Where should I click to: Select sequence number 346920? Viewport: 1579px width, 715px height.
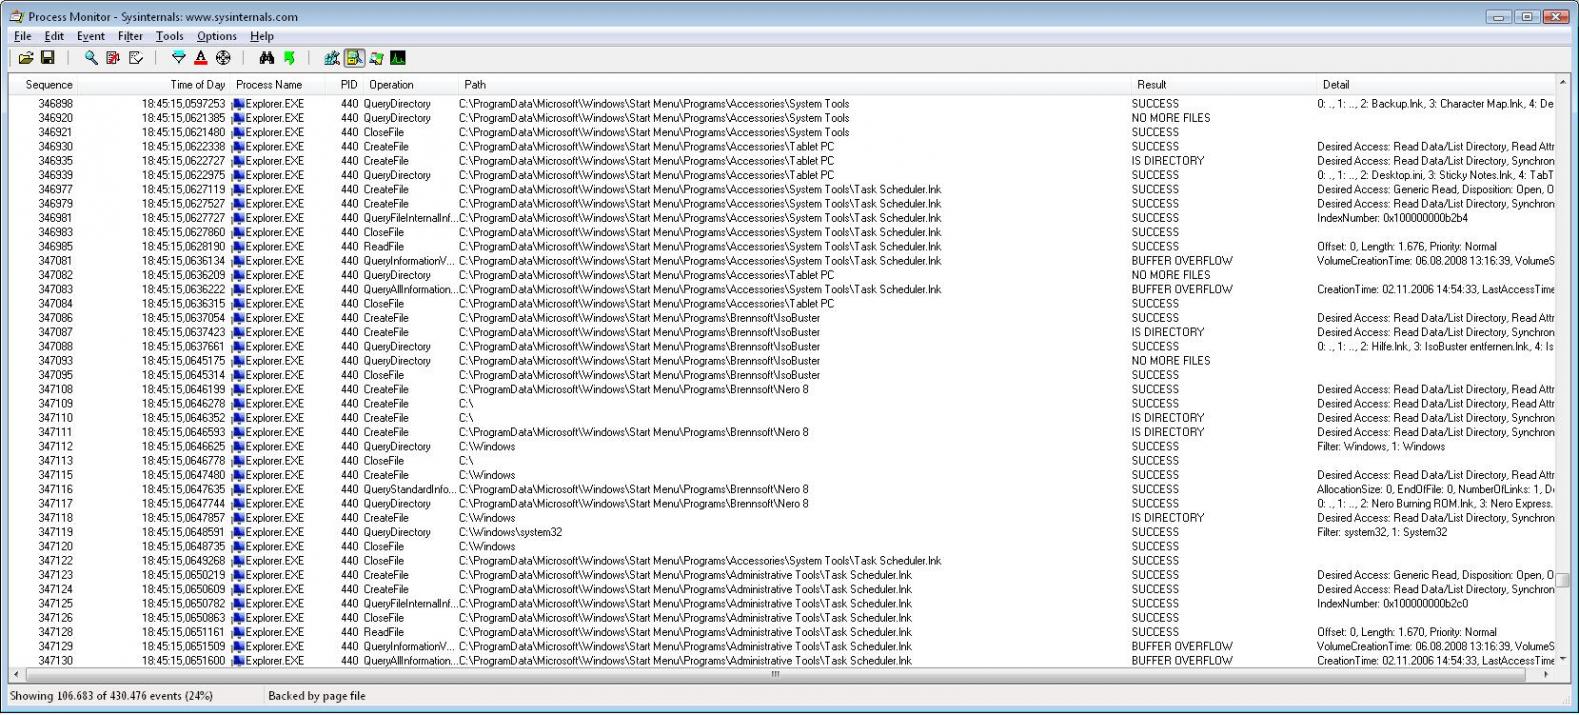(x=55, y=118)
